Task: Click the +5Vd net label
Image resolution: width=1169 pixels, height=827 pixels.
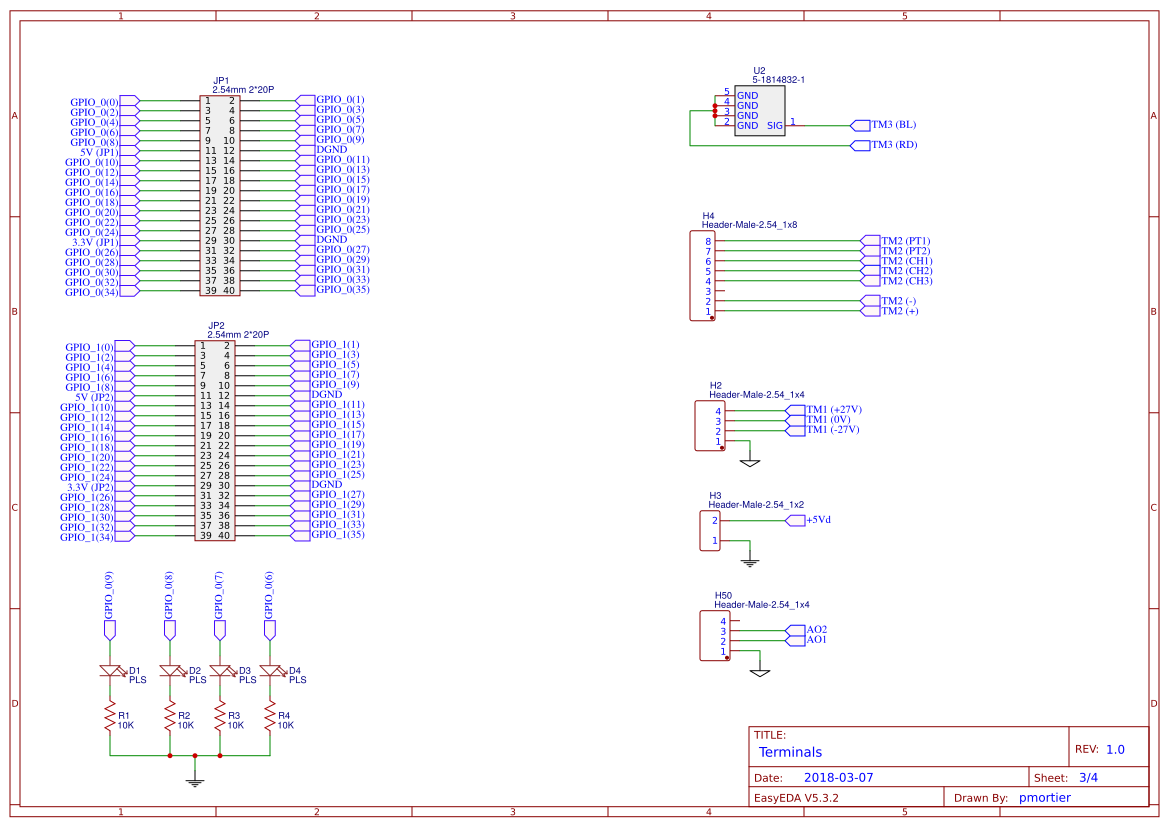Action: tap(820, 520)
